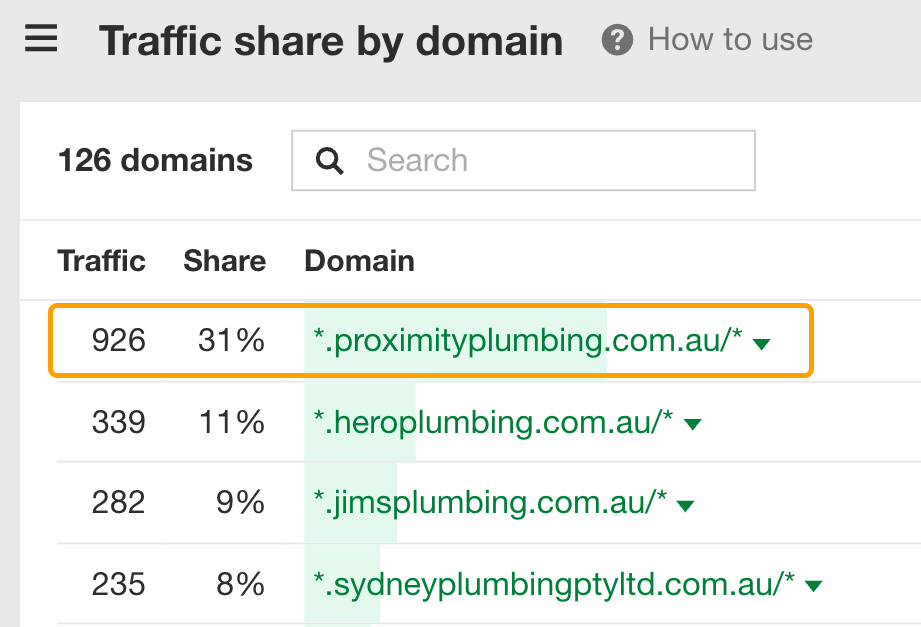The width and height of the screenshot is (921, 627).
Task: Sort by the Traffic column header
Action: tap(101, 261)
